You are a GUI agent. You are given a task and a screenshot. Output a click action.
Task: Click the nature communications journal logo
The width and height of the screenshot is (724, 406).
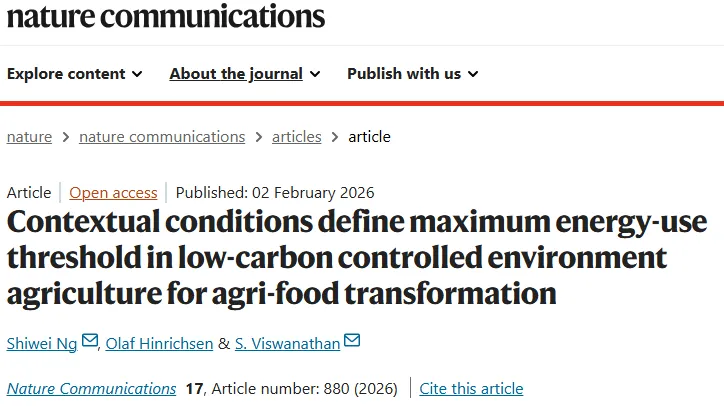[166, 16]
